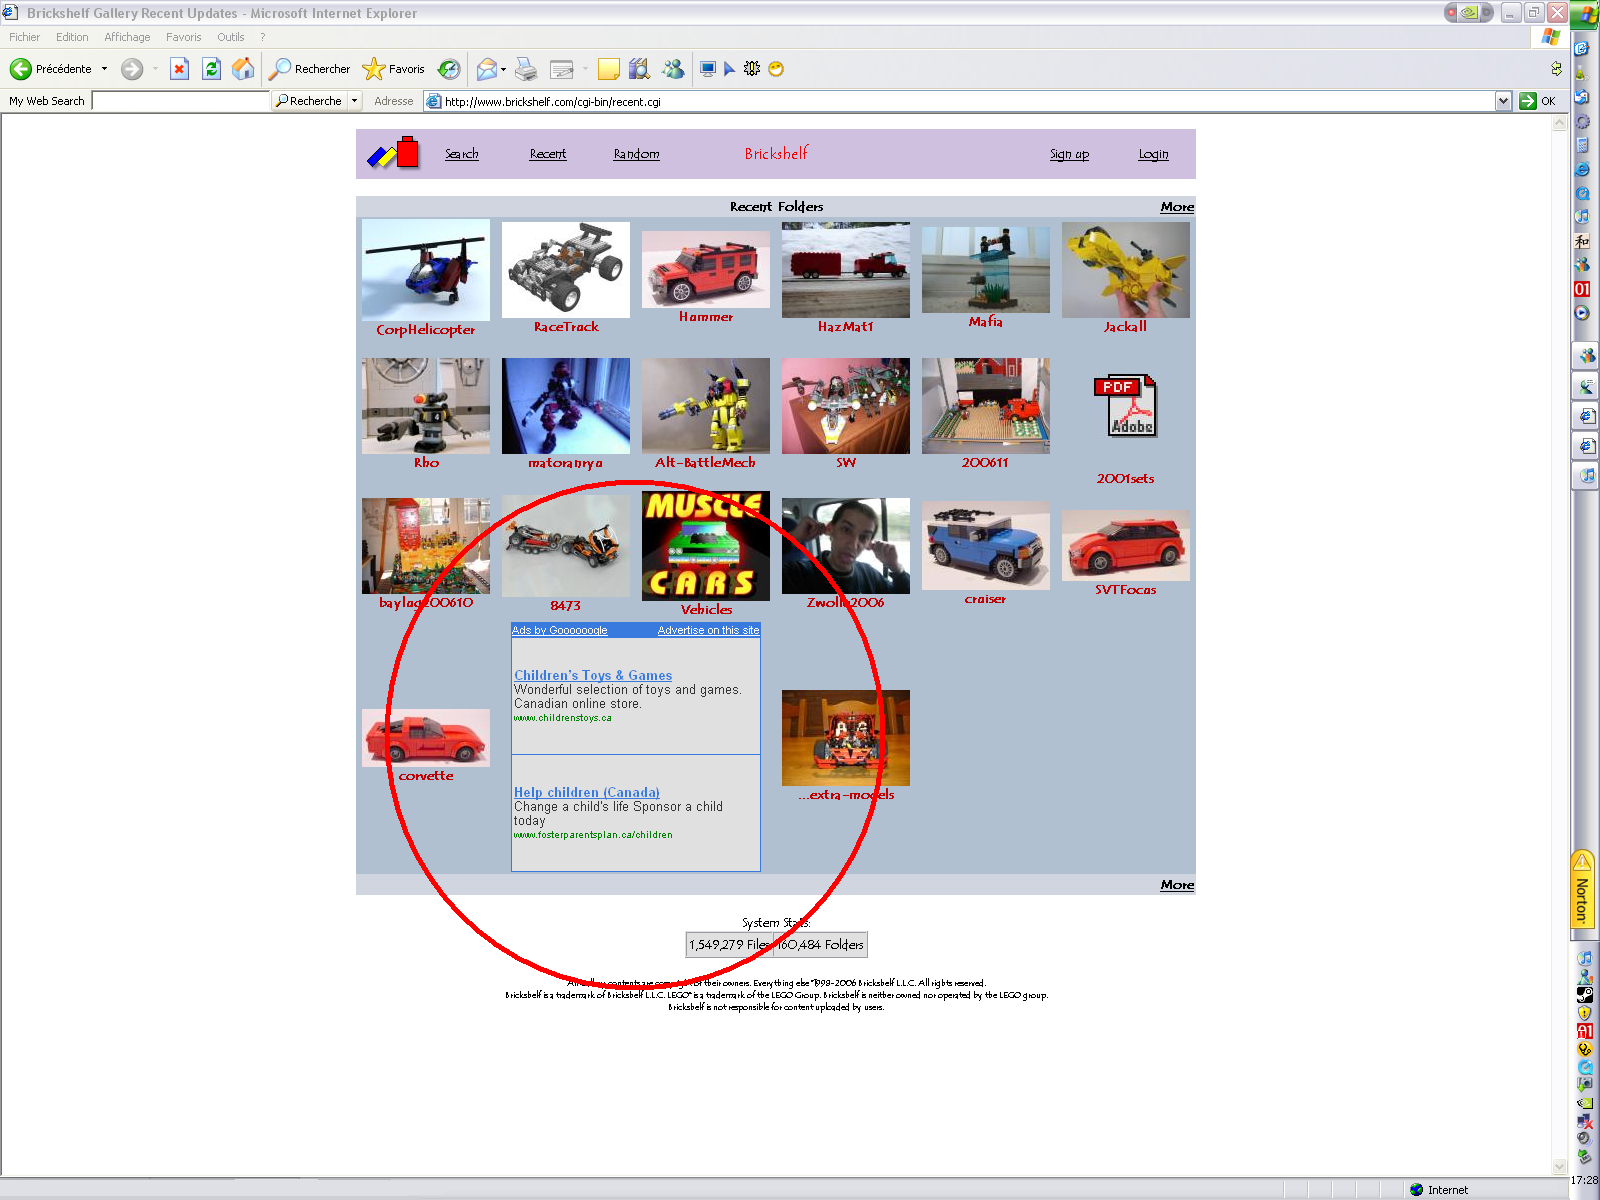
Task: Click the Brickshelf brick logo
Action: [393, 153]
